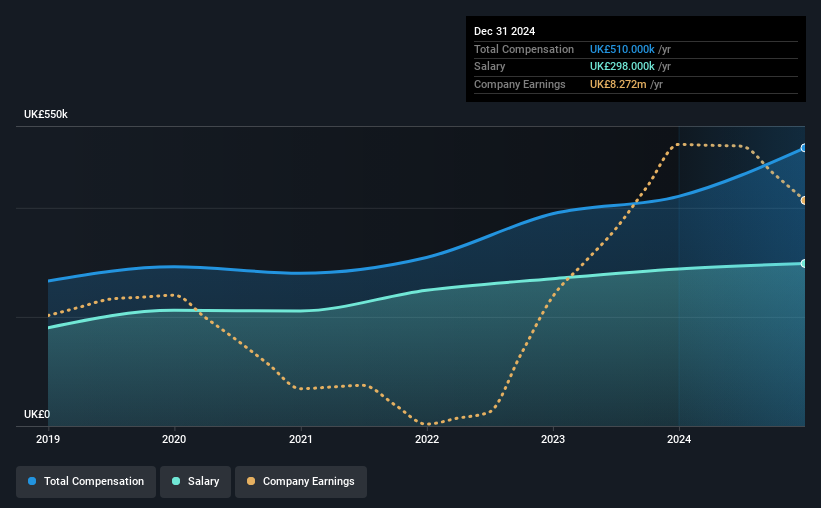Viewport: 821px width, 508px height.
Task: Click the 2024 x-axis label
Action: click(x=679, y=439)
